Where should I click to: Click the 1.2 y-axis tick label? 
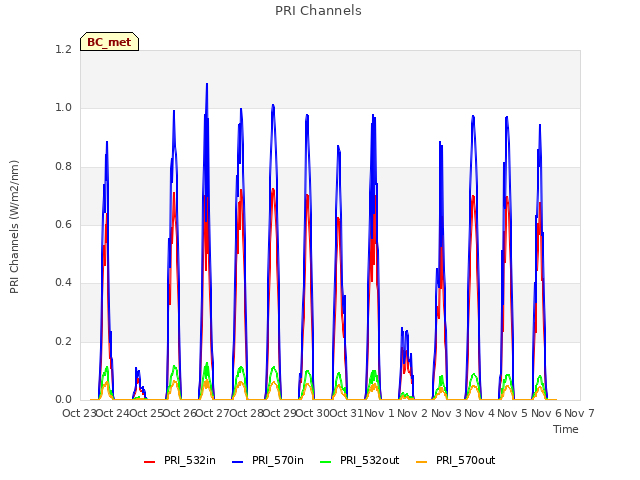[x=63, y=49]
